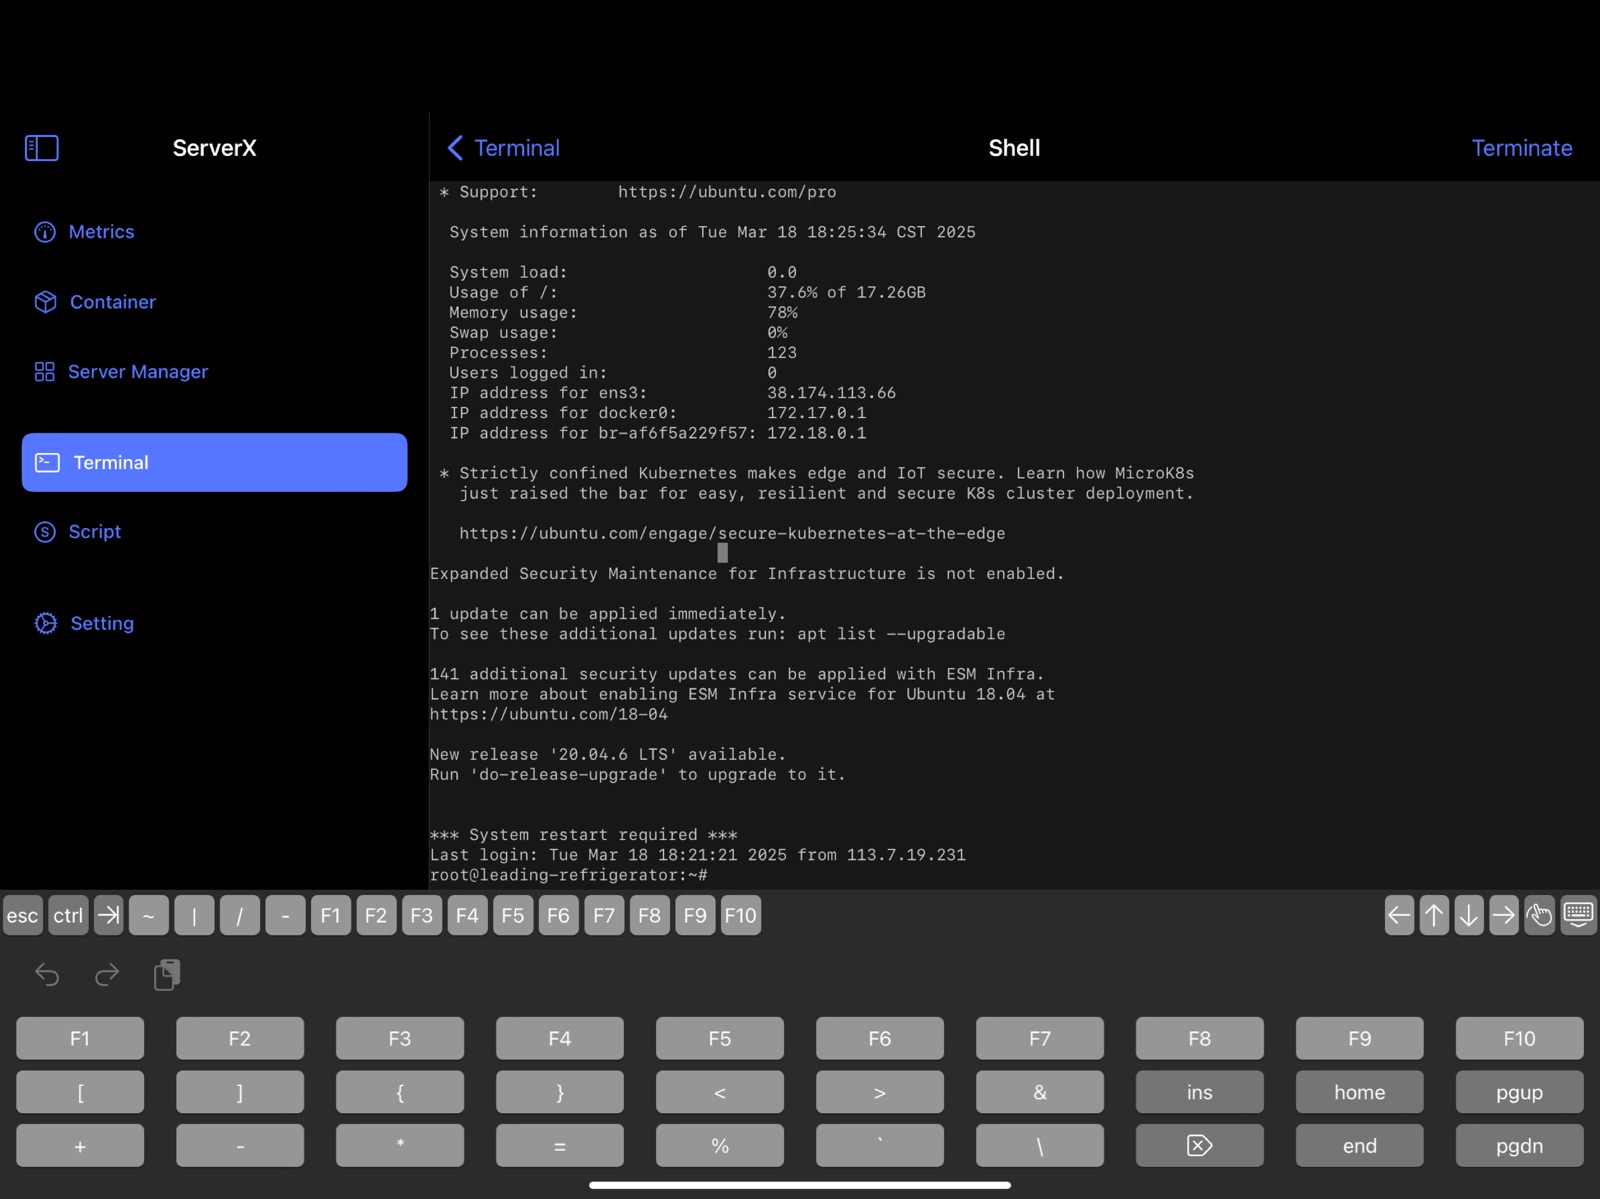Viewport: 1600px width, 1199px height.
Task: Insert an ampersand character
Action: pyautogui.click(x=1040, y=1092)
